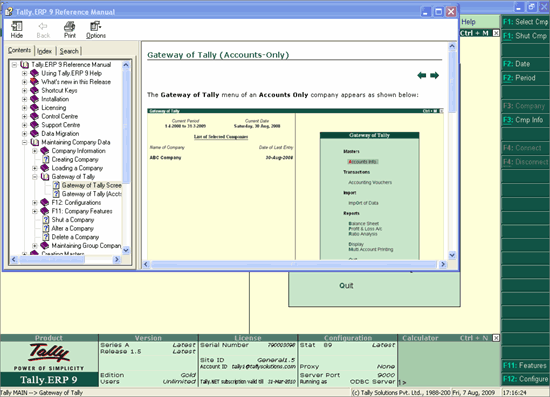Click F1: Select Cmp button

coord(525,22)
